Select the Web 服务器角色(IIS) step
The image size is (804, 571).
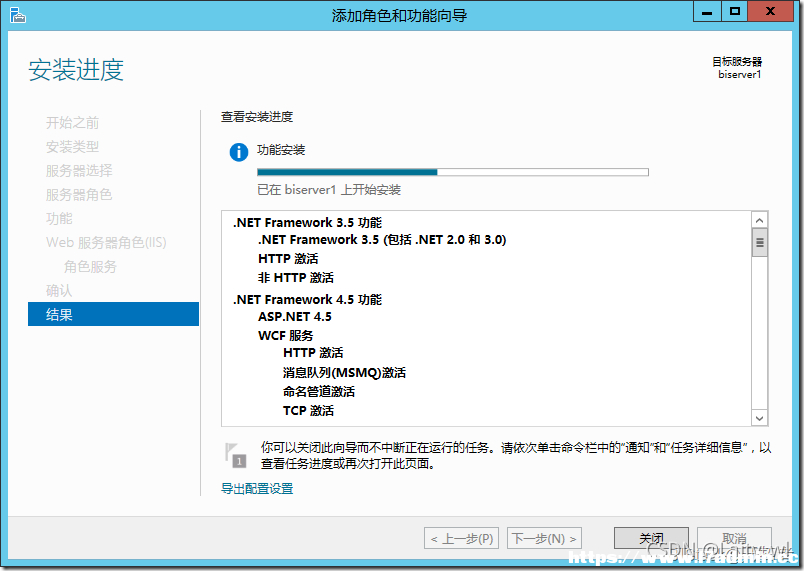click(106, 242)
